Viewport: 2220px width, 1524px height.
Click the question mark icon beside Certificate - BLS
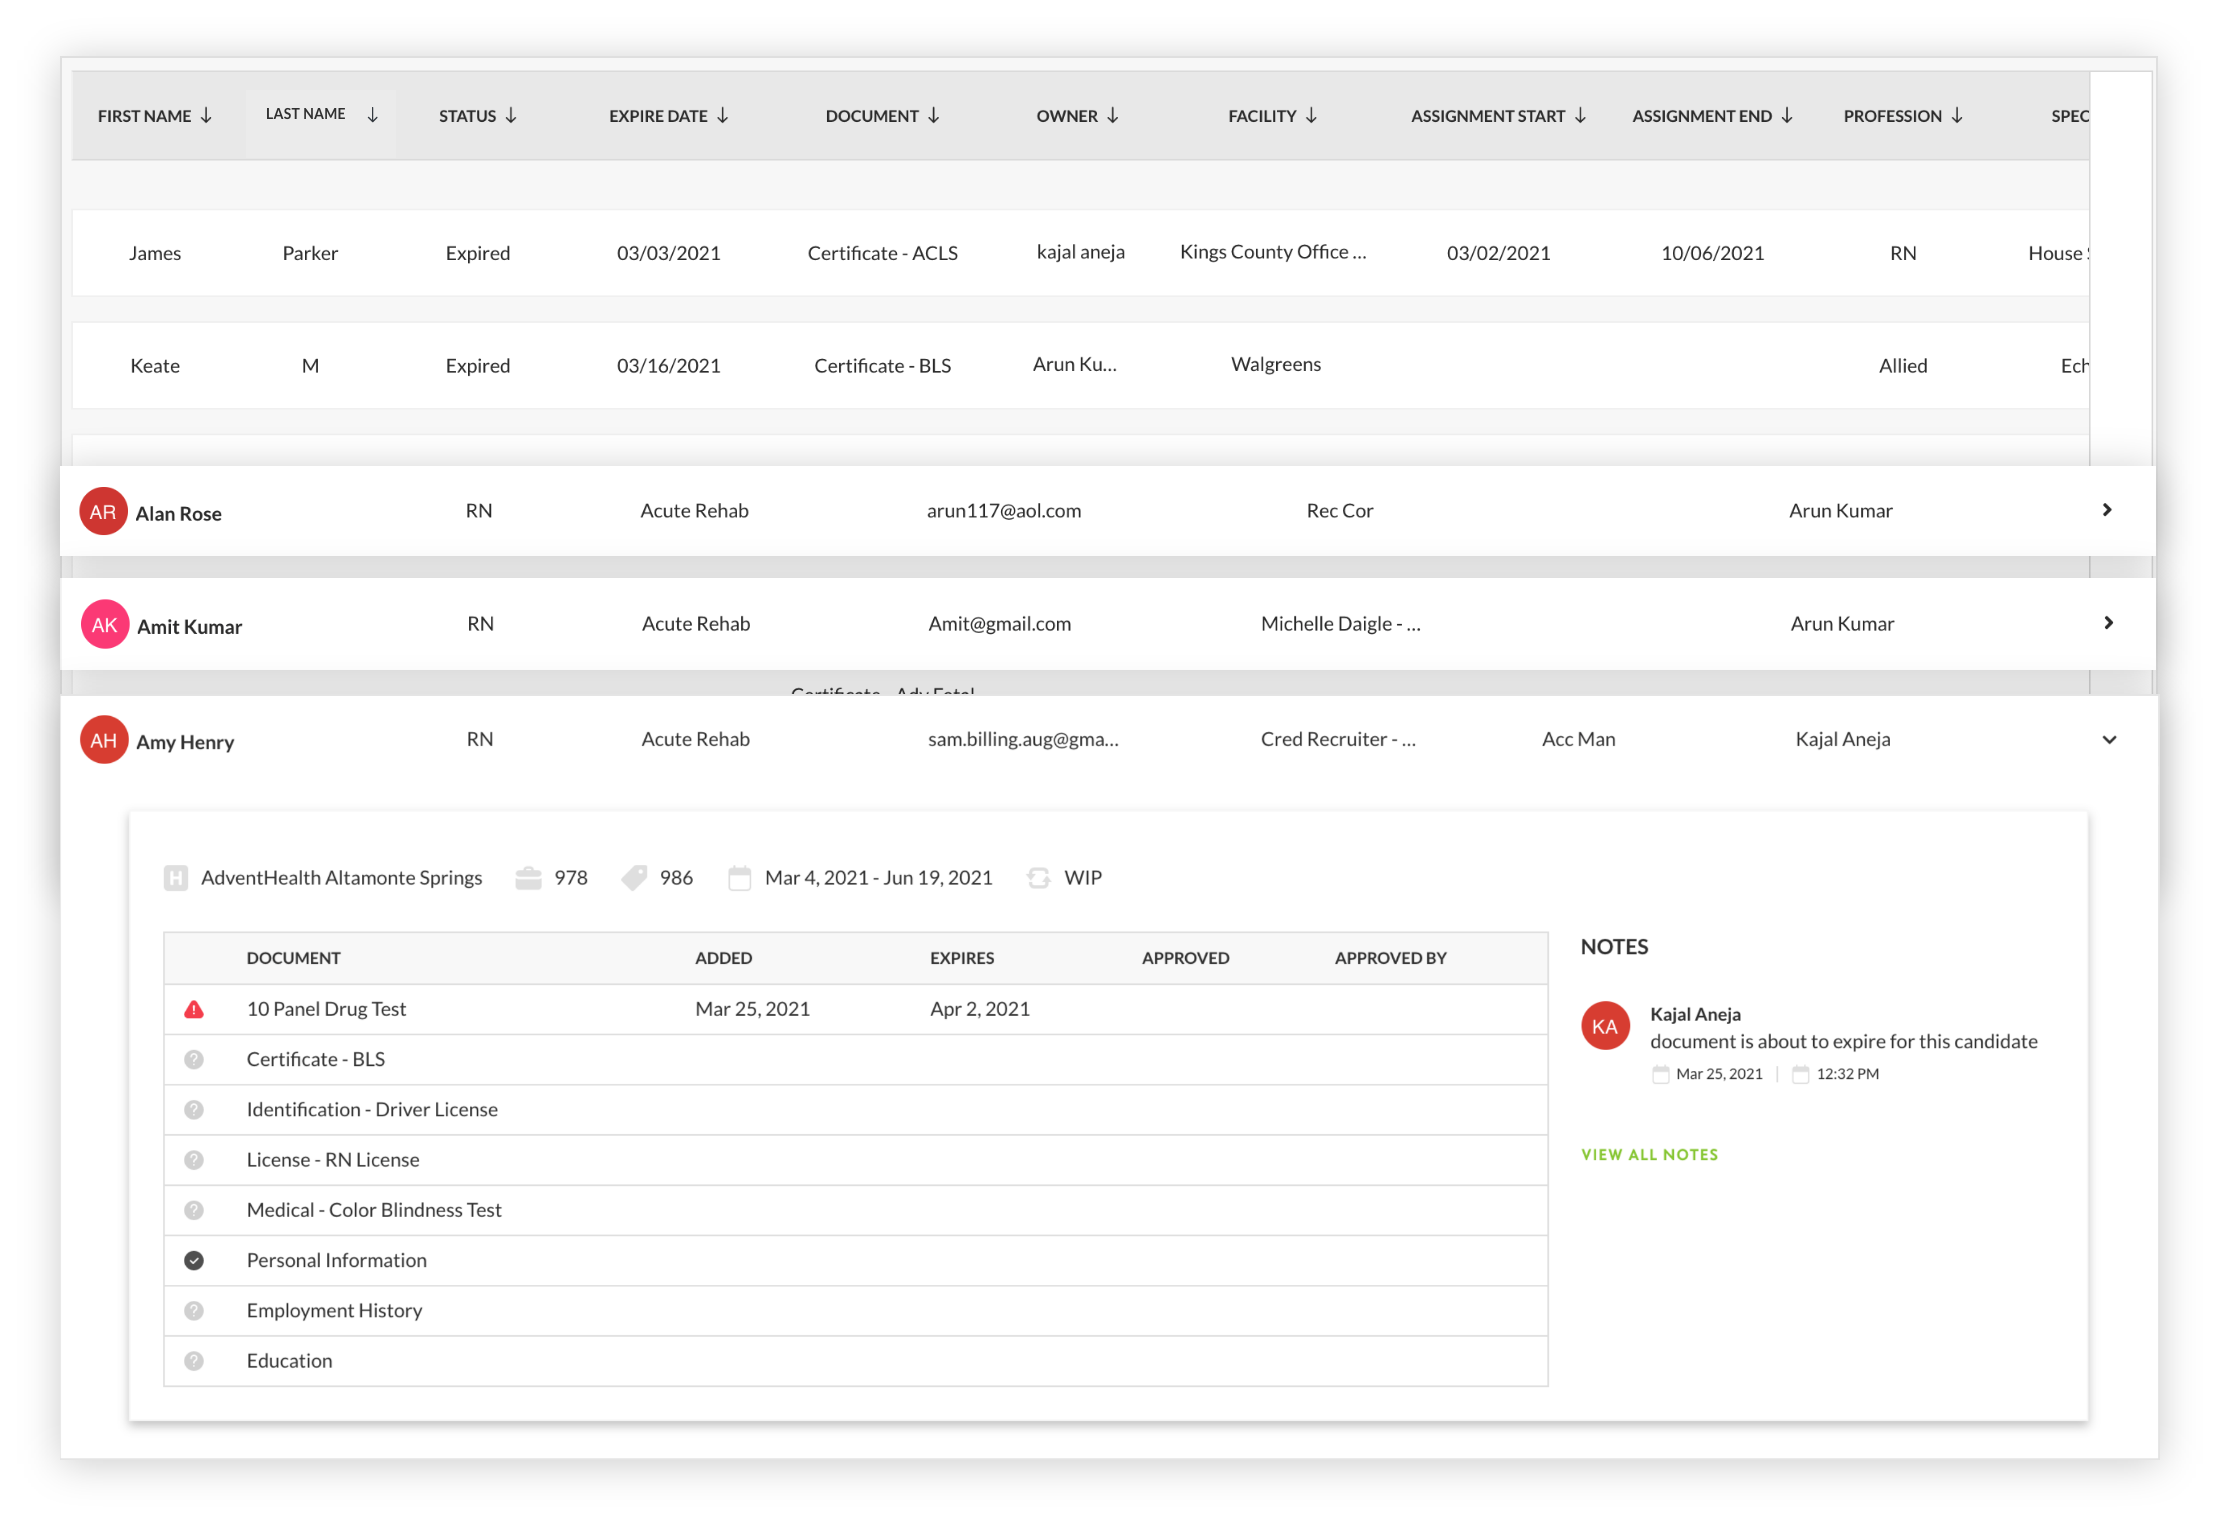pos(194,1059)
